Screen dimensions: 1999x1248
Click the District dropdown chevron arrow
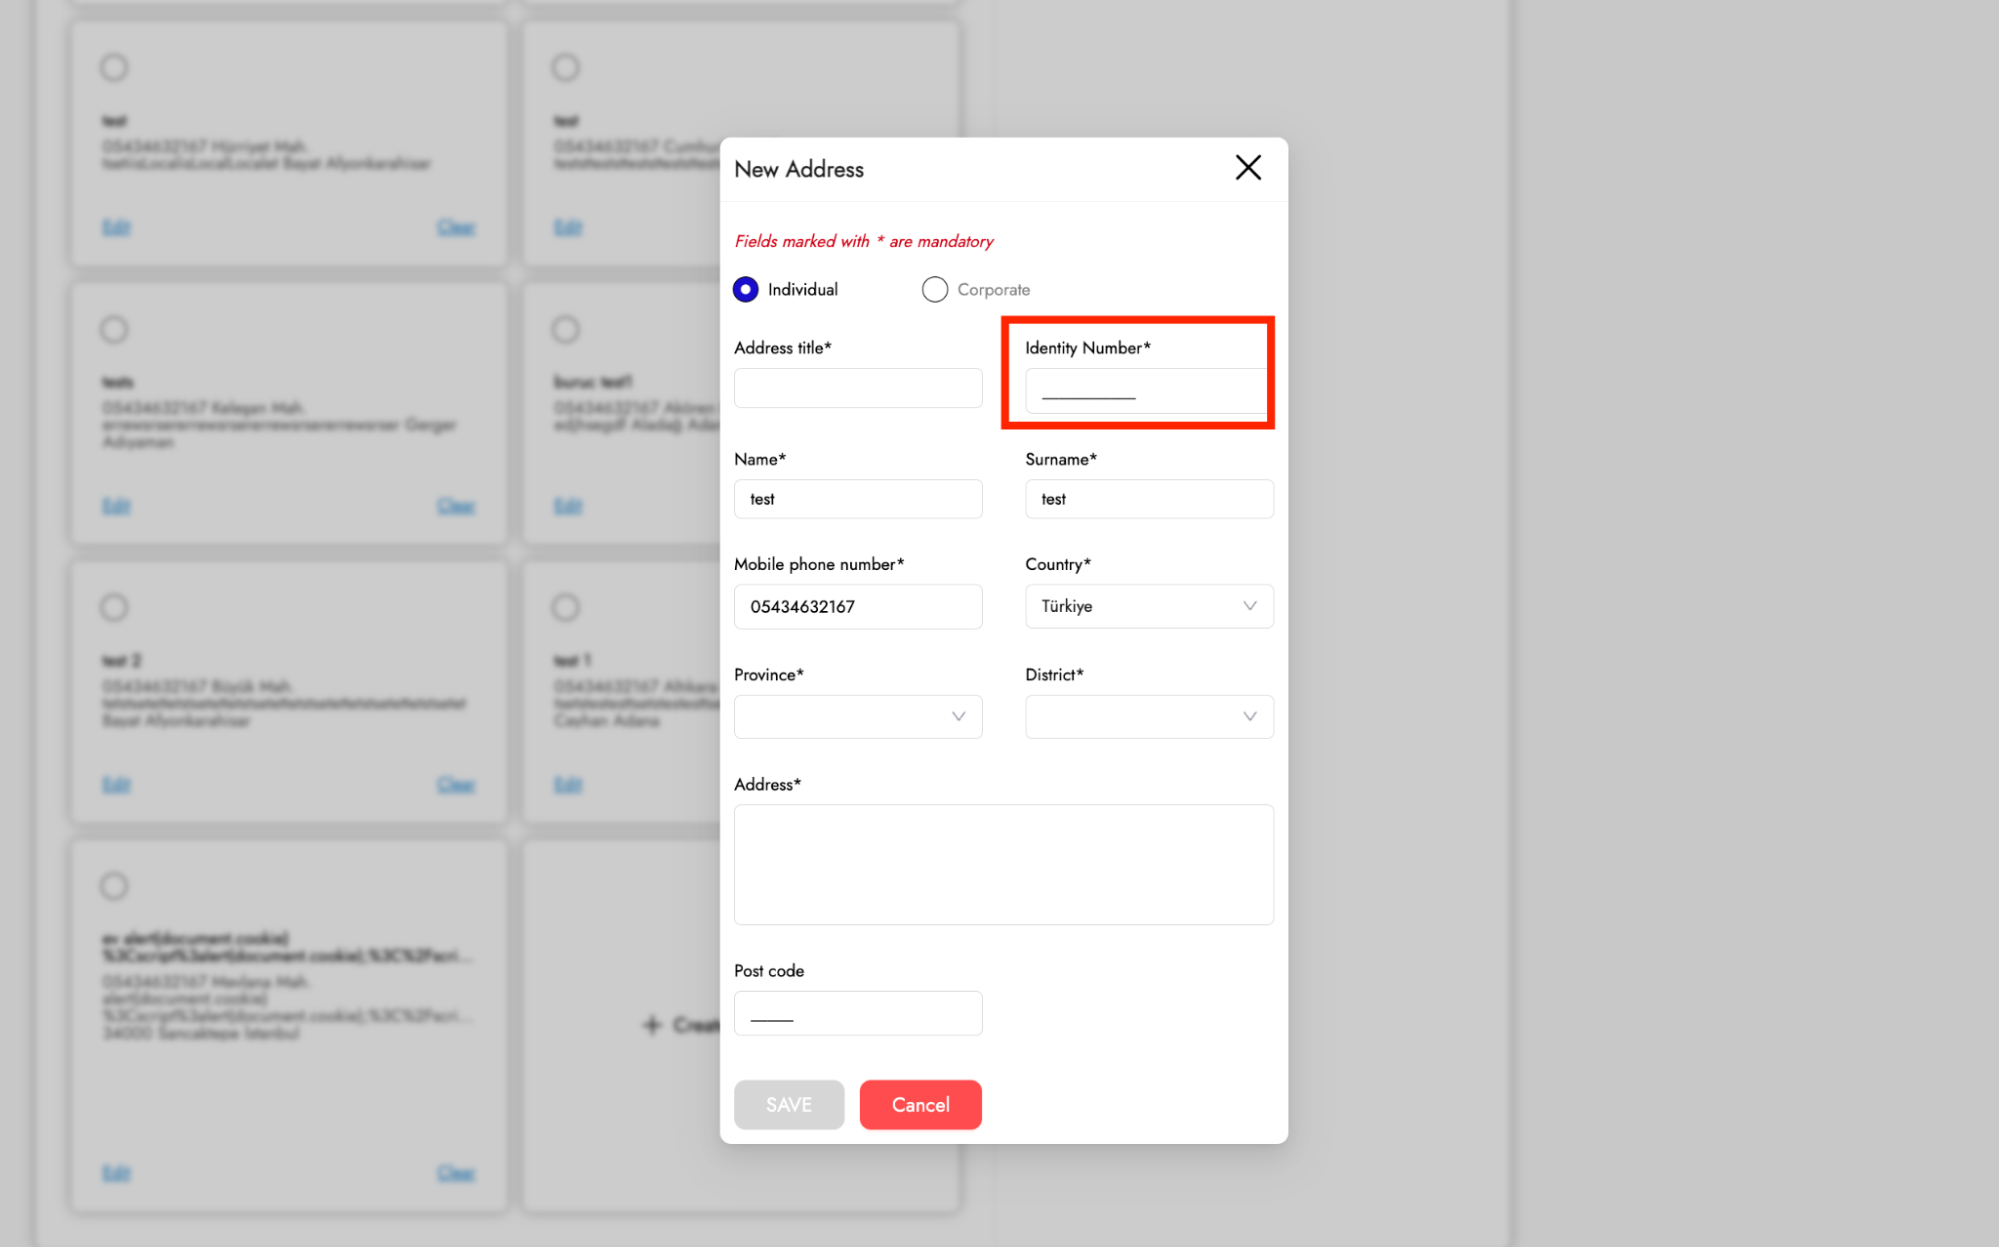[1249, 716]
